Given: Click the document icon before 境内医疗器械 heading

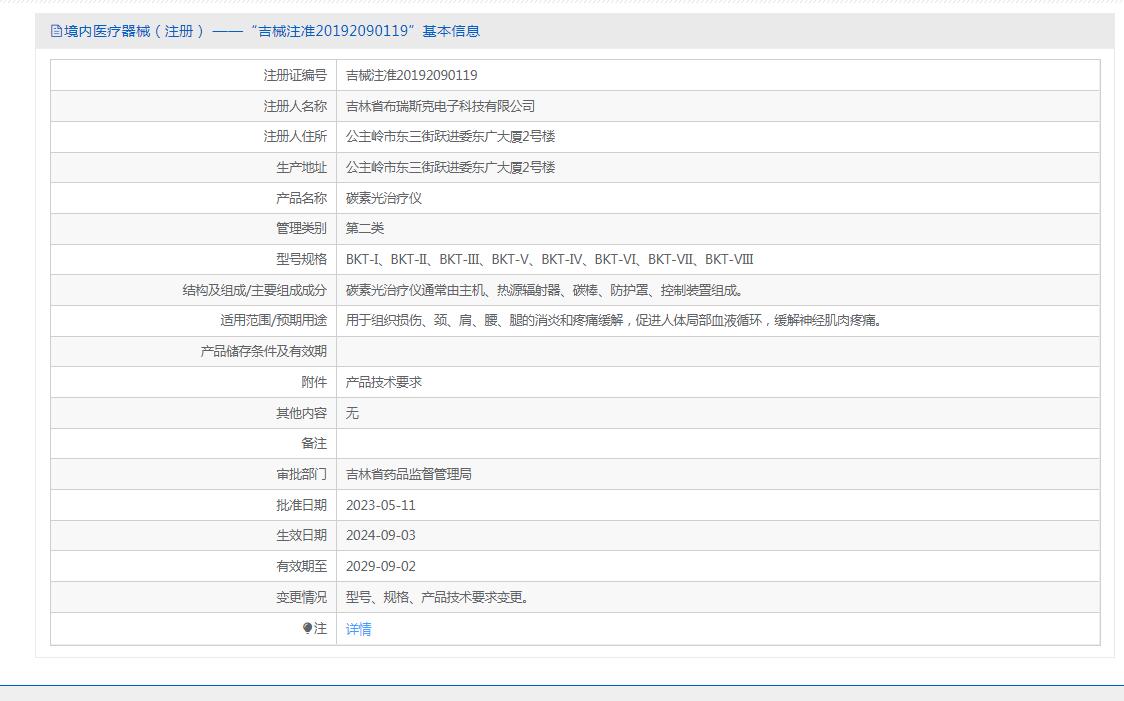Looking at the screenshot, I should 56,31.
